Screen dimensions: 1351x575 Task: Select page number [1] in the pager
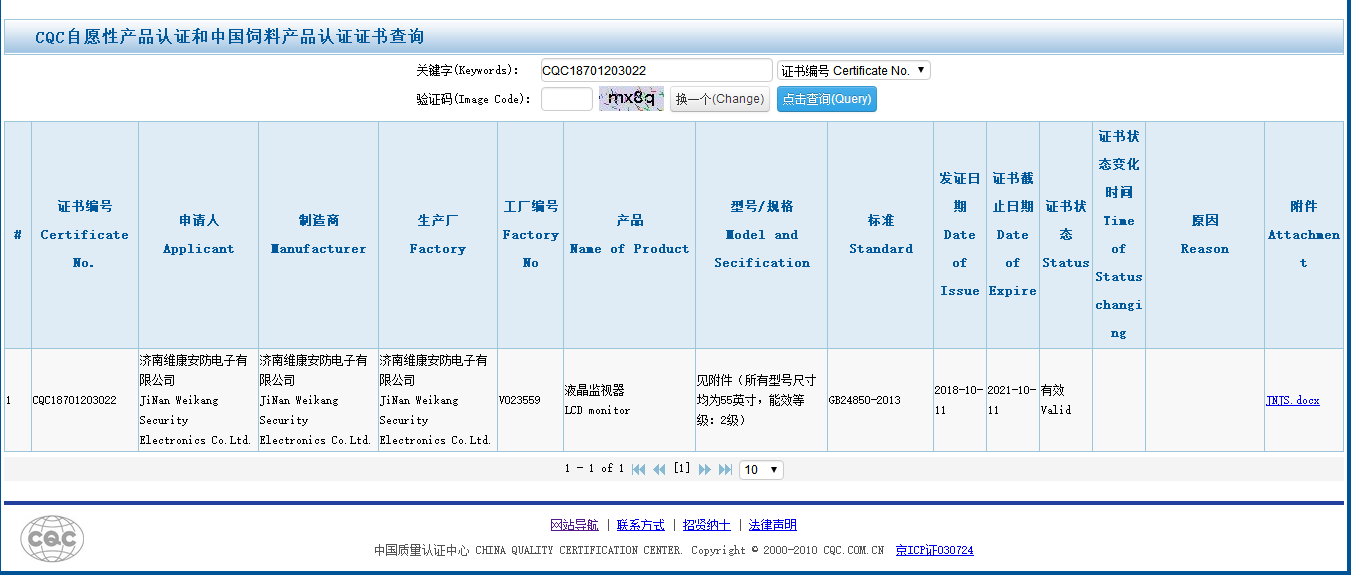coord(682,468)
